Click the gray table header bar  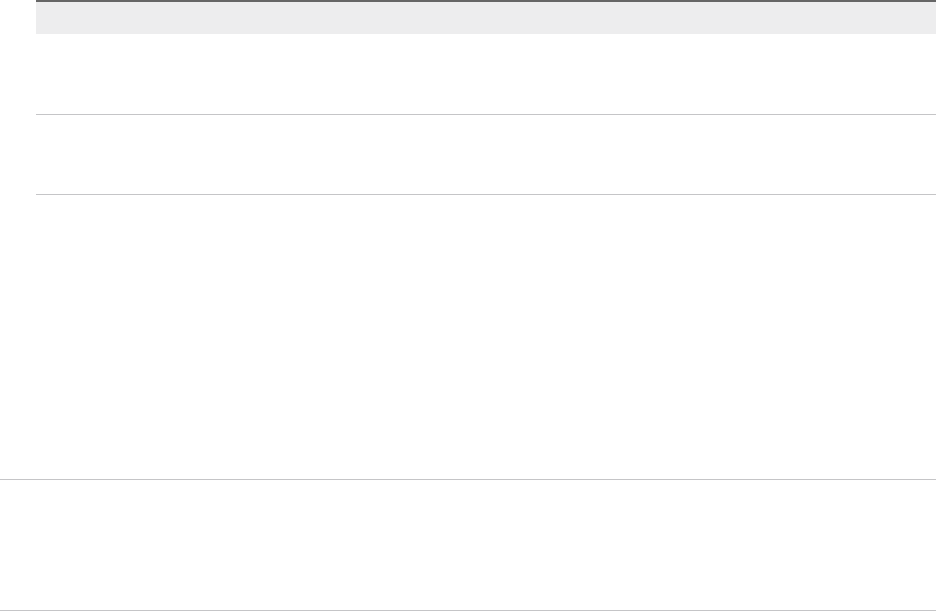pos(479,18)
